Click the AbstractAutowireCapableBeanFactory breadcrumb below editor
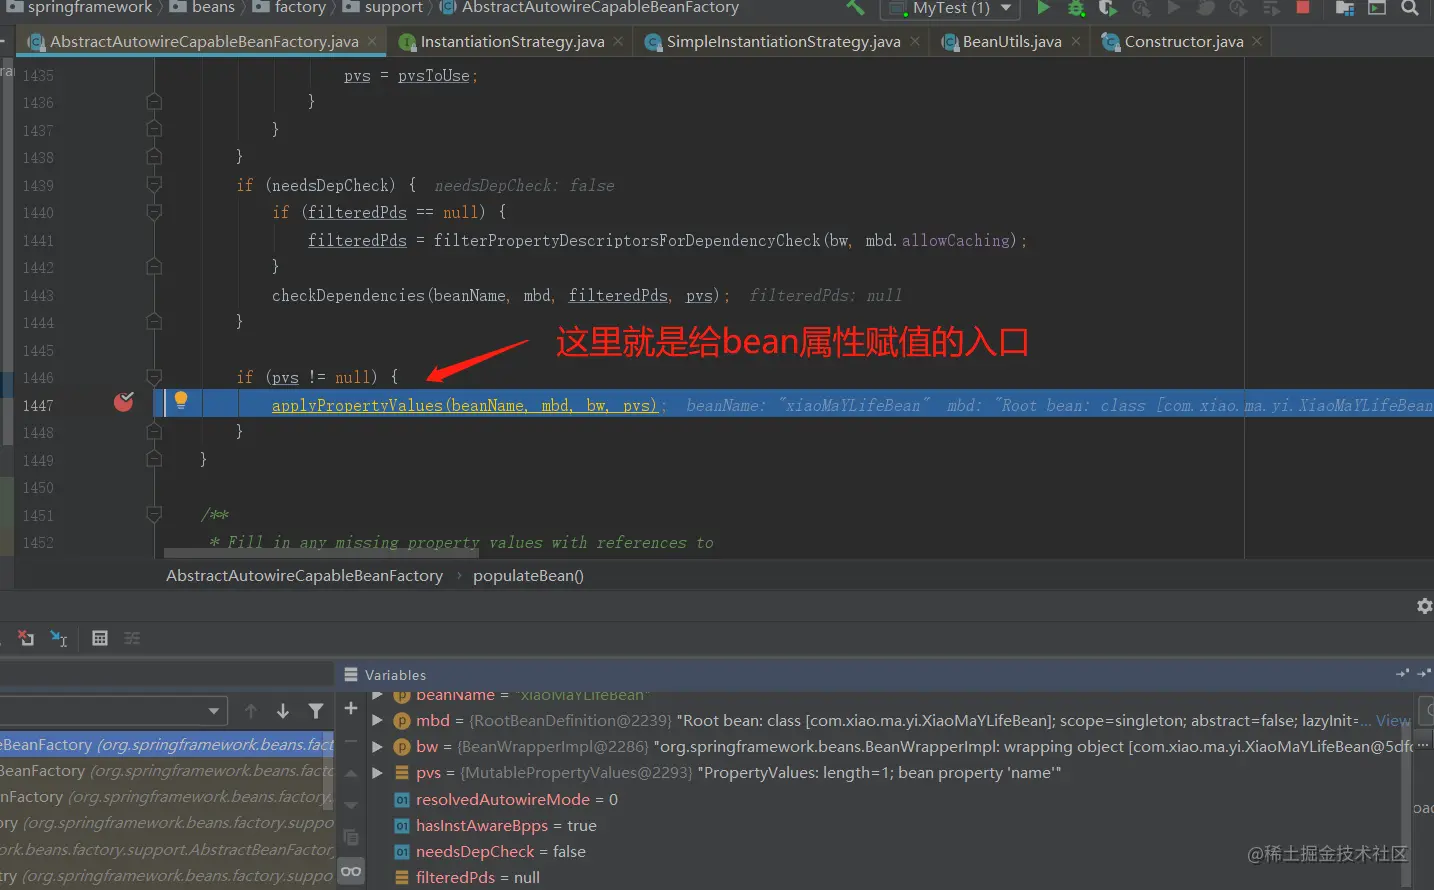 [x=304, y=576]
